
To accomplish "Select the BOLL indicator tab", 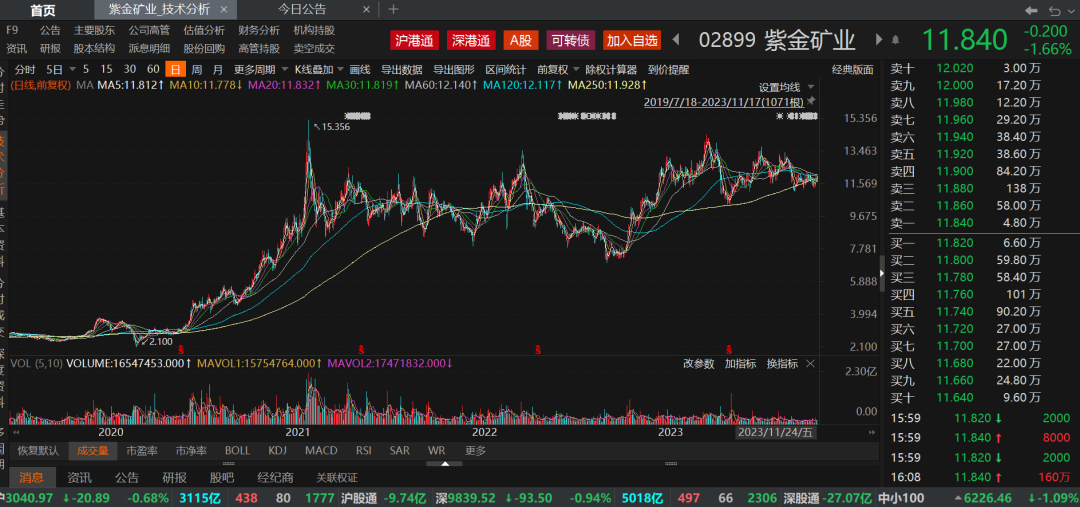I will click(x=238, y=451).
